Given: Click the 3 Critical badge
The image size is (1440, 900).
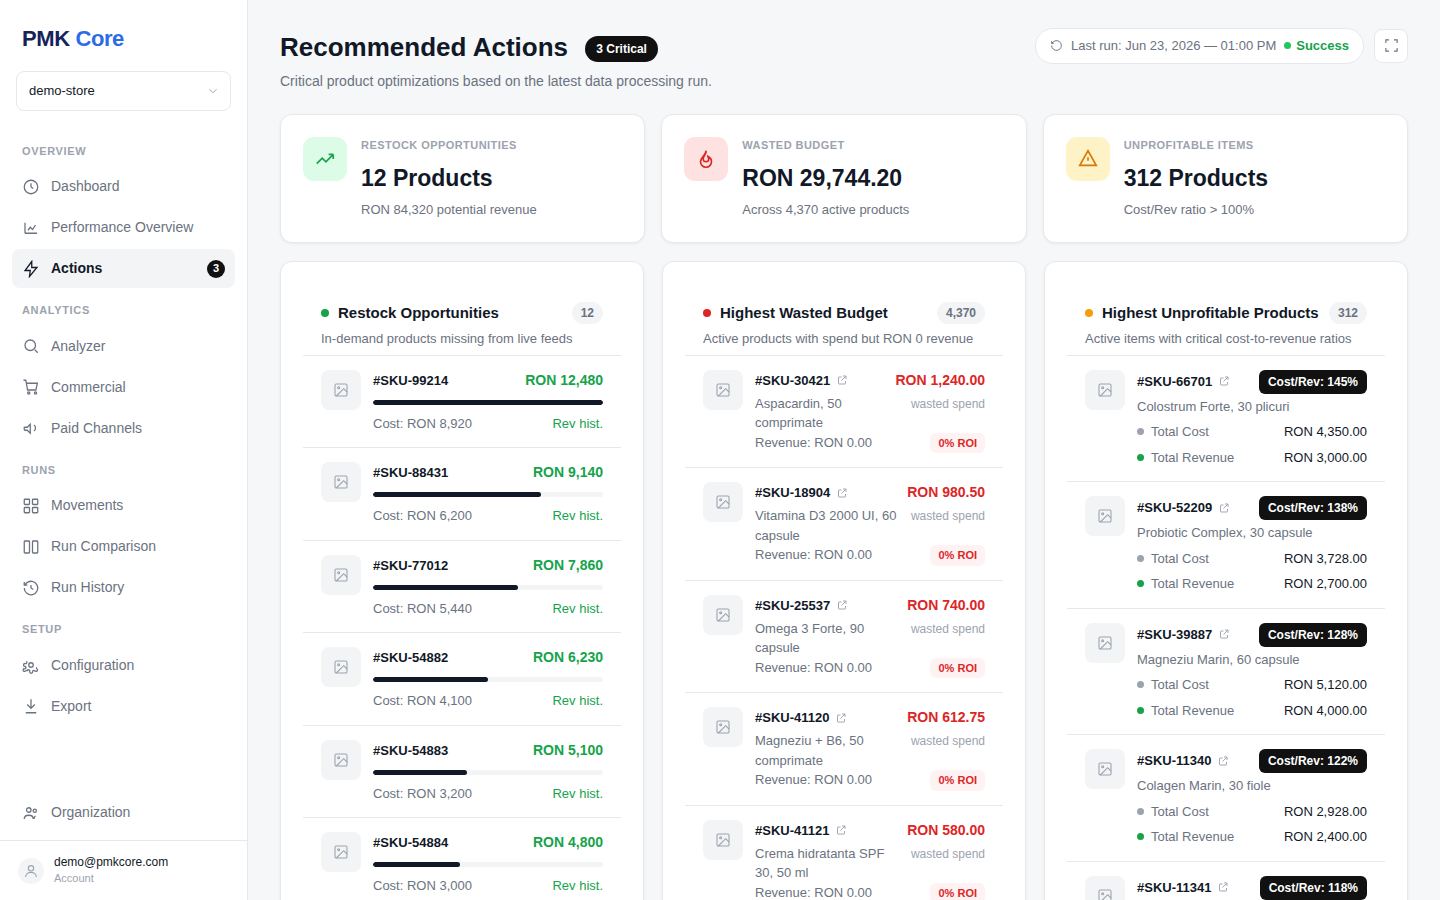Looking at the screenshot, I should click(x=621, y=49).
